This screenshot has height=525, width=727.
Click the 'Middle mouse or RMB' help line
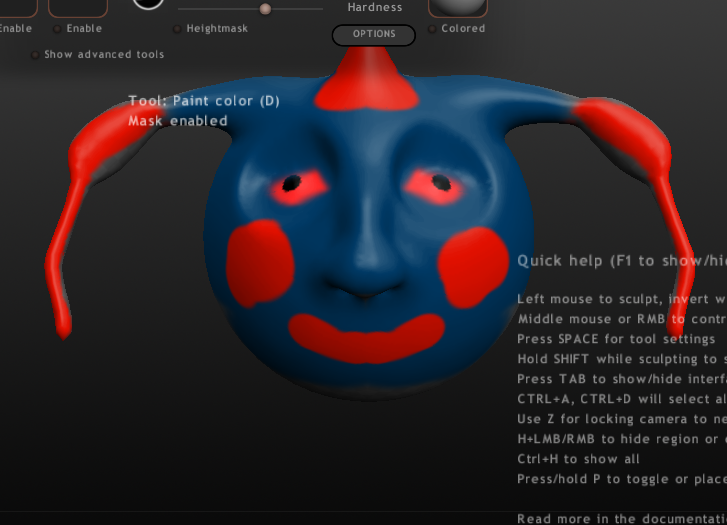click(x=622, y=319)
